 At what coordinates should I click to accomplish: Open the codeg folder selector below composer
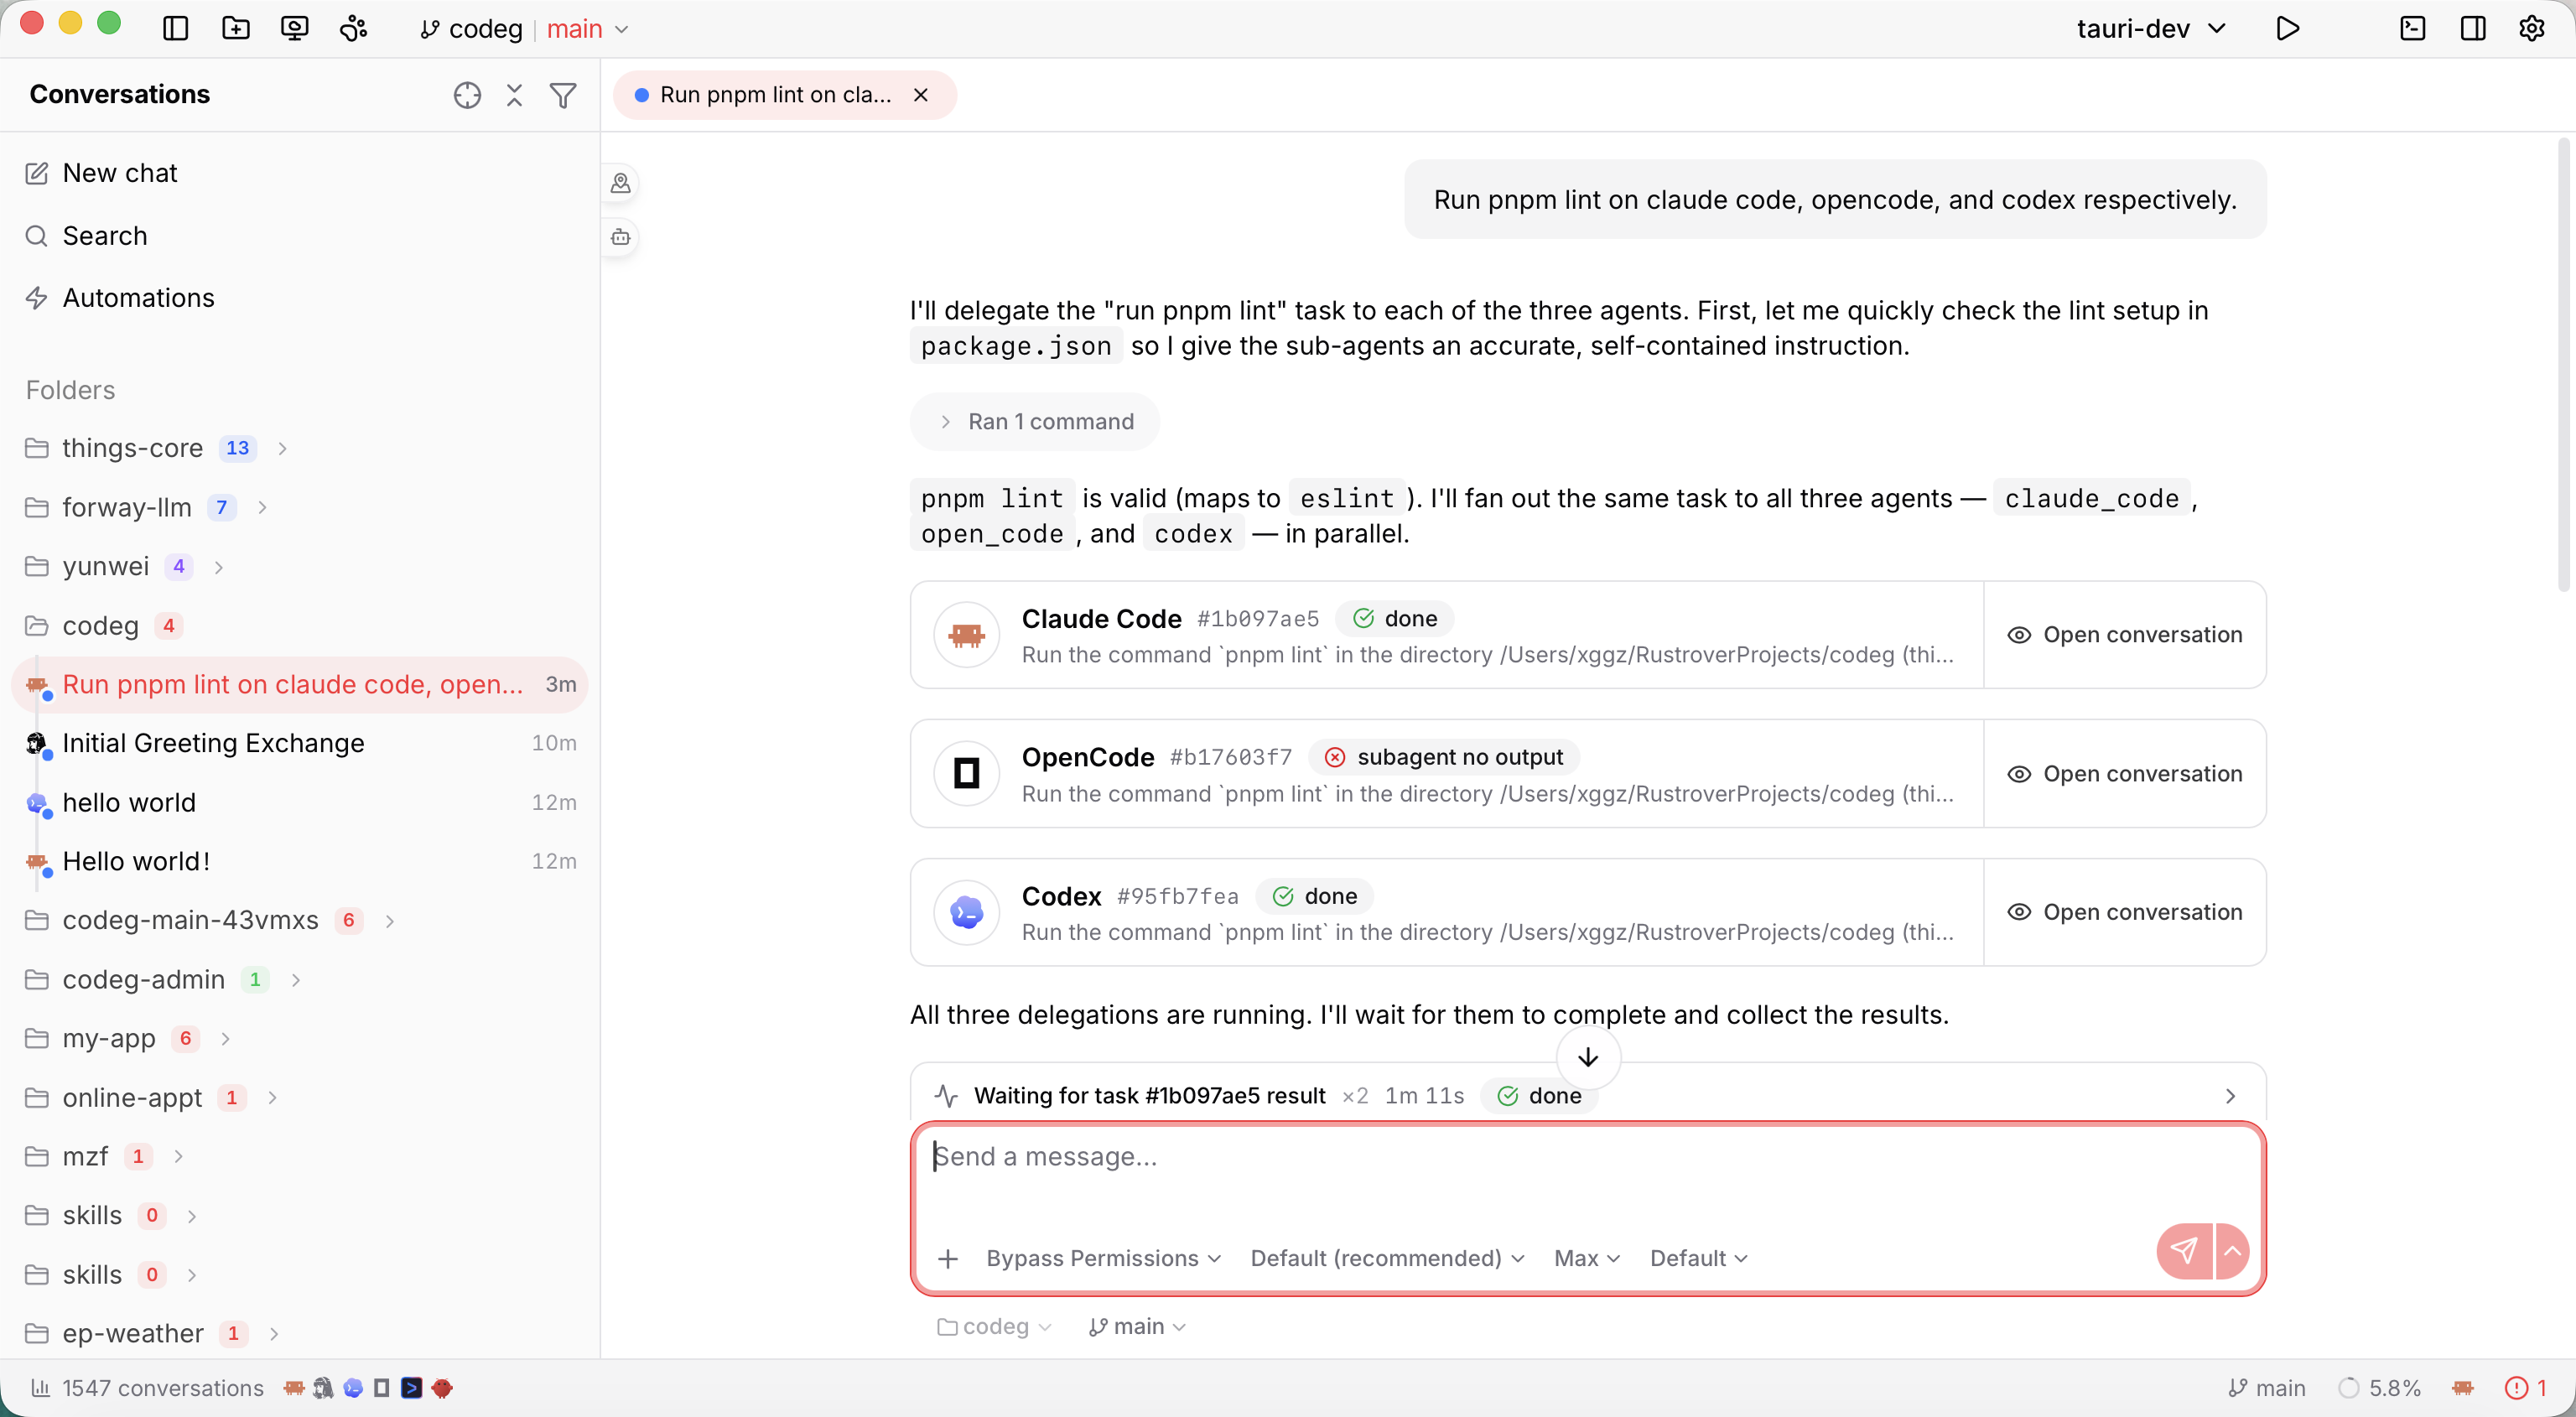[994, 1327]
